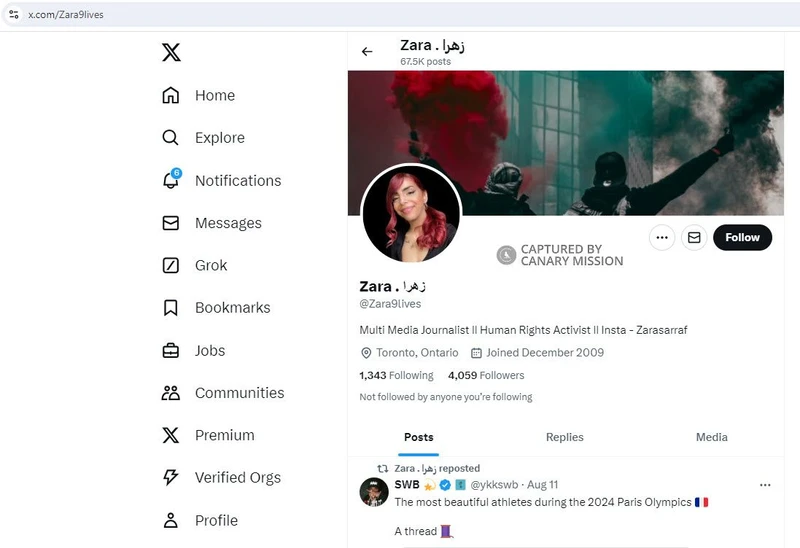
Task: Open the profile more options menu
Action: pyautogui.click(x=662, y=237)
